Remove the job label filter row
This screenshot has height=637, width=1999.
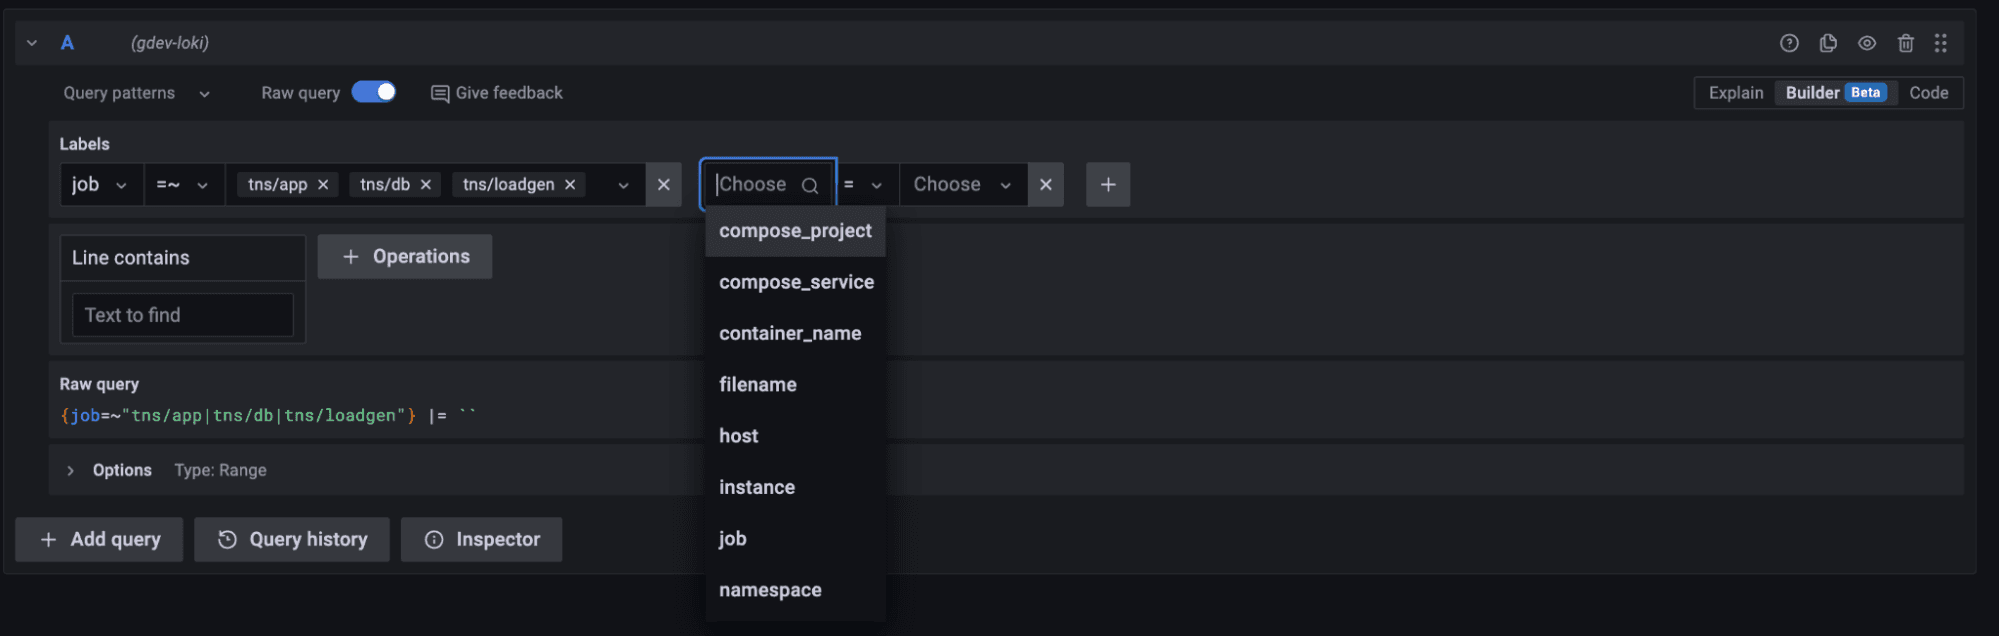[663, 185]
